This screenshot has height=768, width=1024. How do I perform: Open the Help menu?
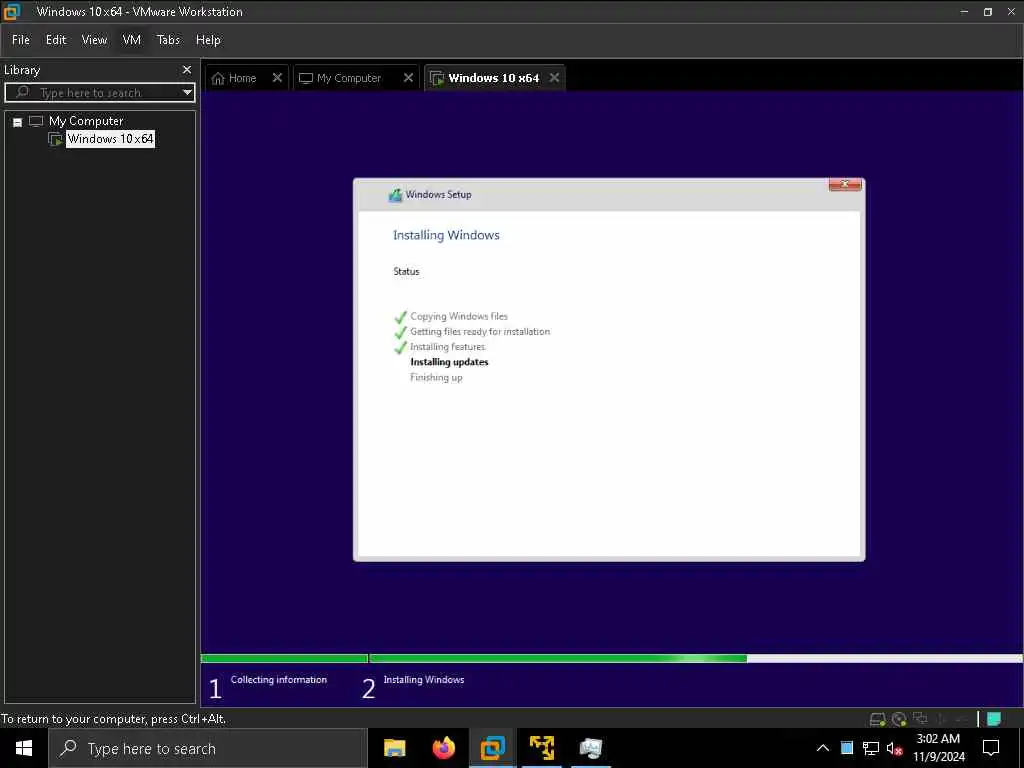208,40
